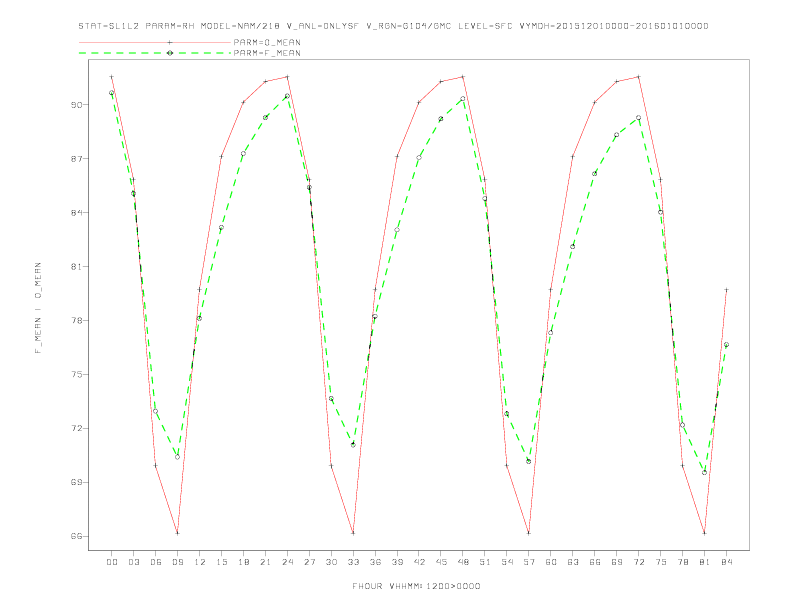Click the x-axis tick label 51
The height and width of the screenshot is (612, 792).
pyautogui.click(x=485, y=562)
